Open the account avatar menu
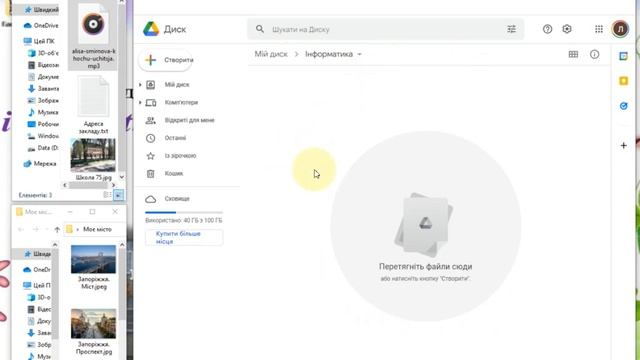640x360 pixels. click(620, 29)
